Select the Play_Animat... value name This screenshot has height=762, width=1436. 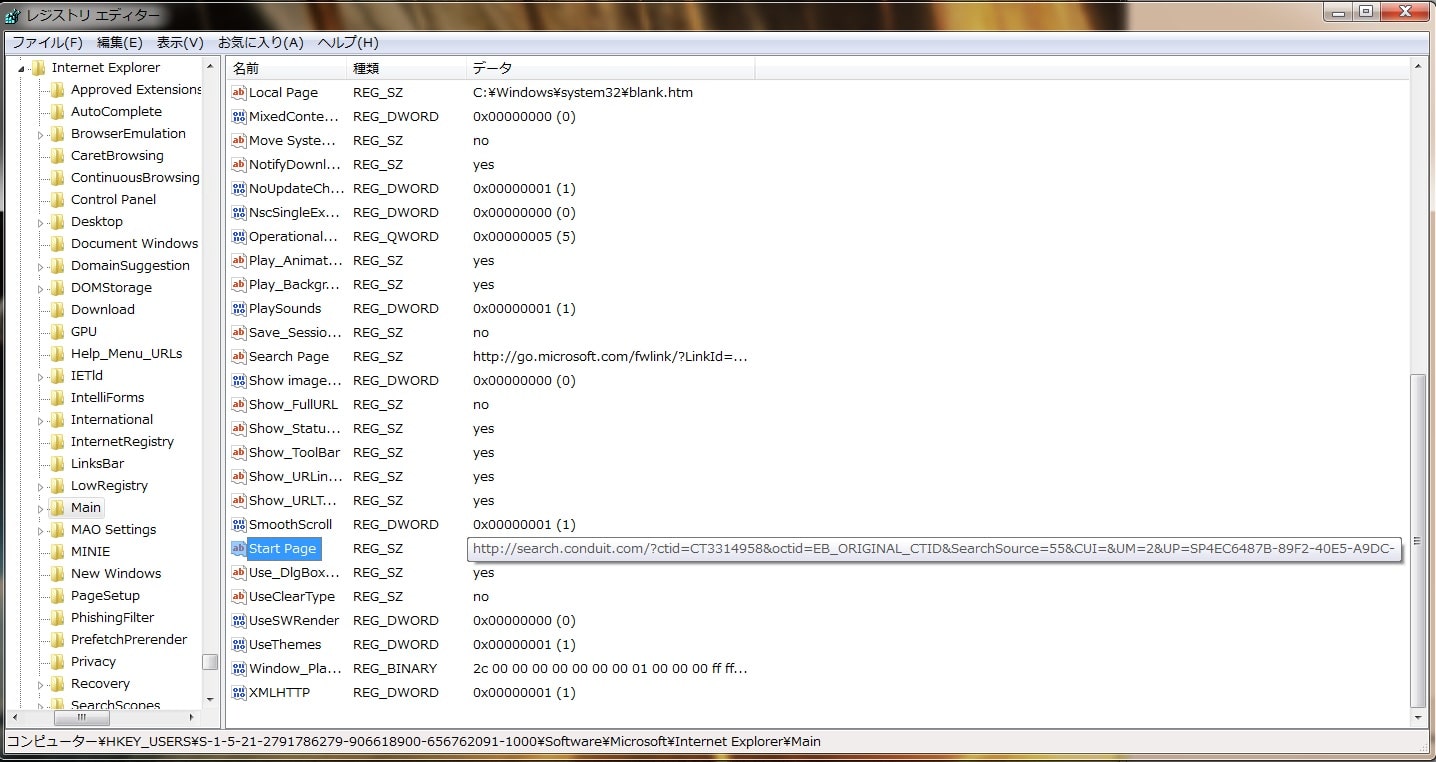(295, 260)
